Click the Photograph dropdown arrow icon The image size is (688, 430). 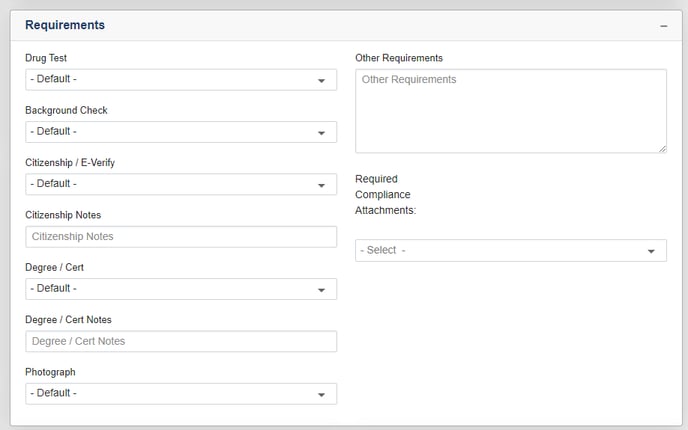coord(321,395)
